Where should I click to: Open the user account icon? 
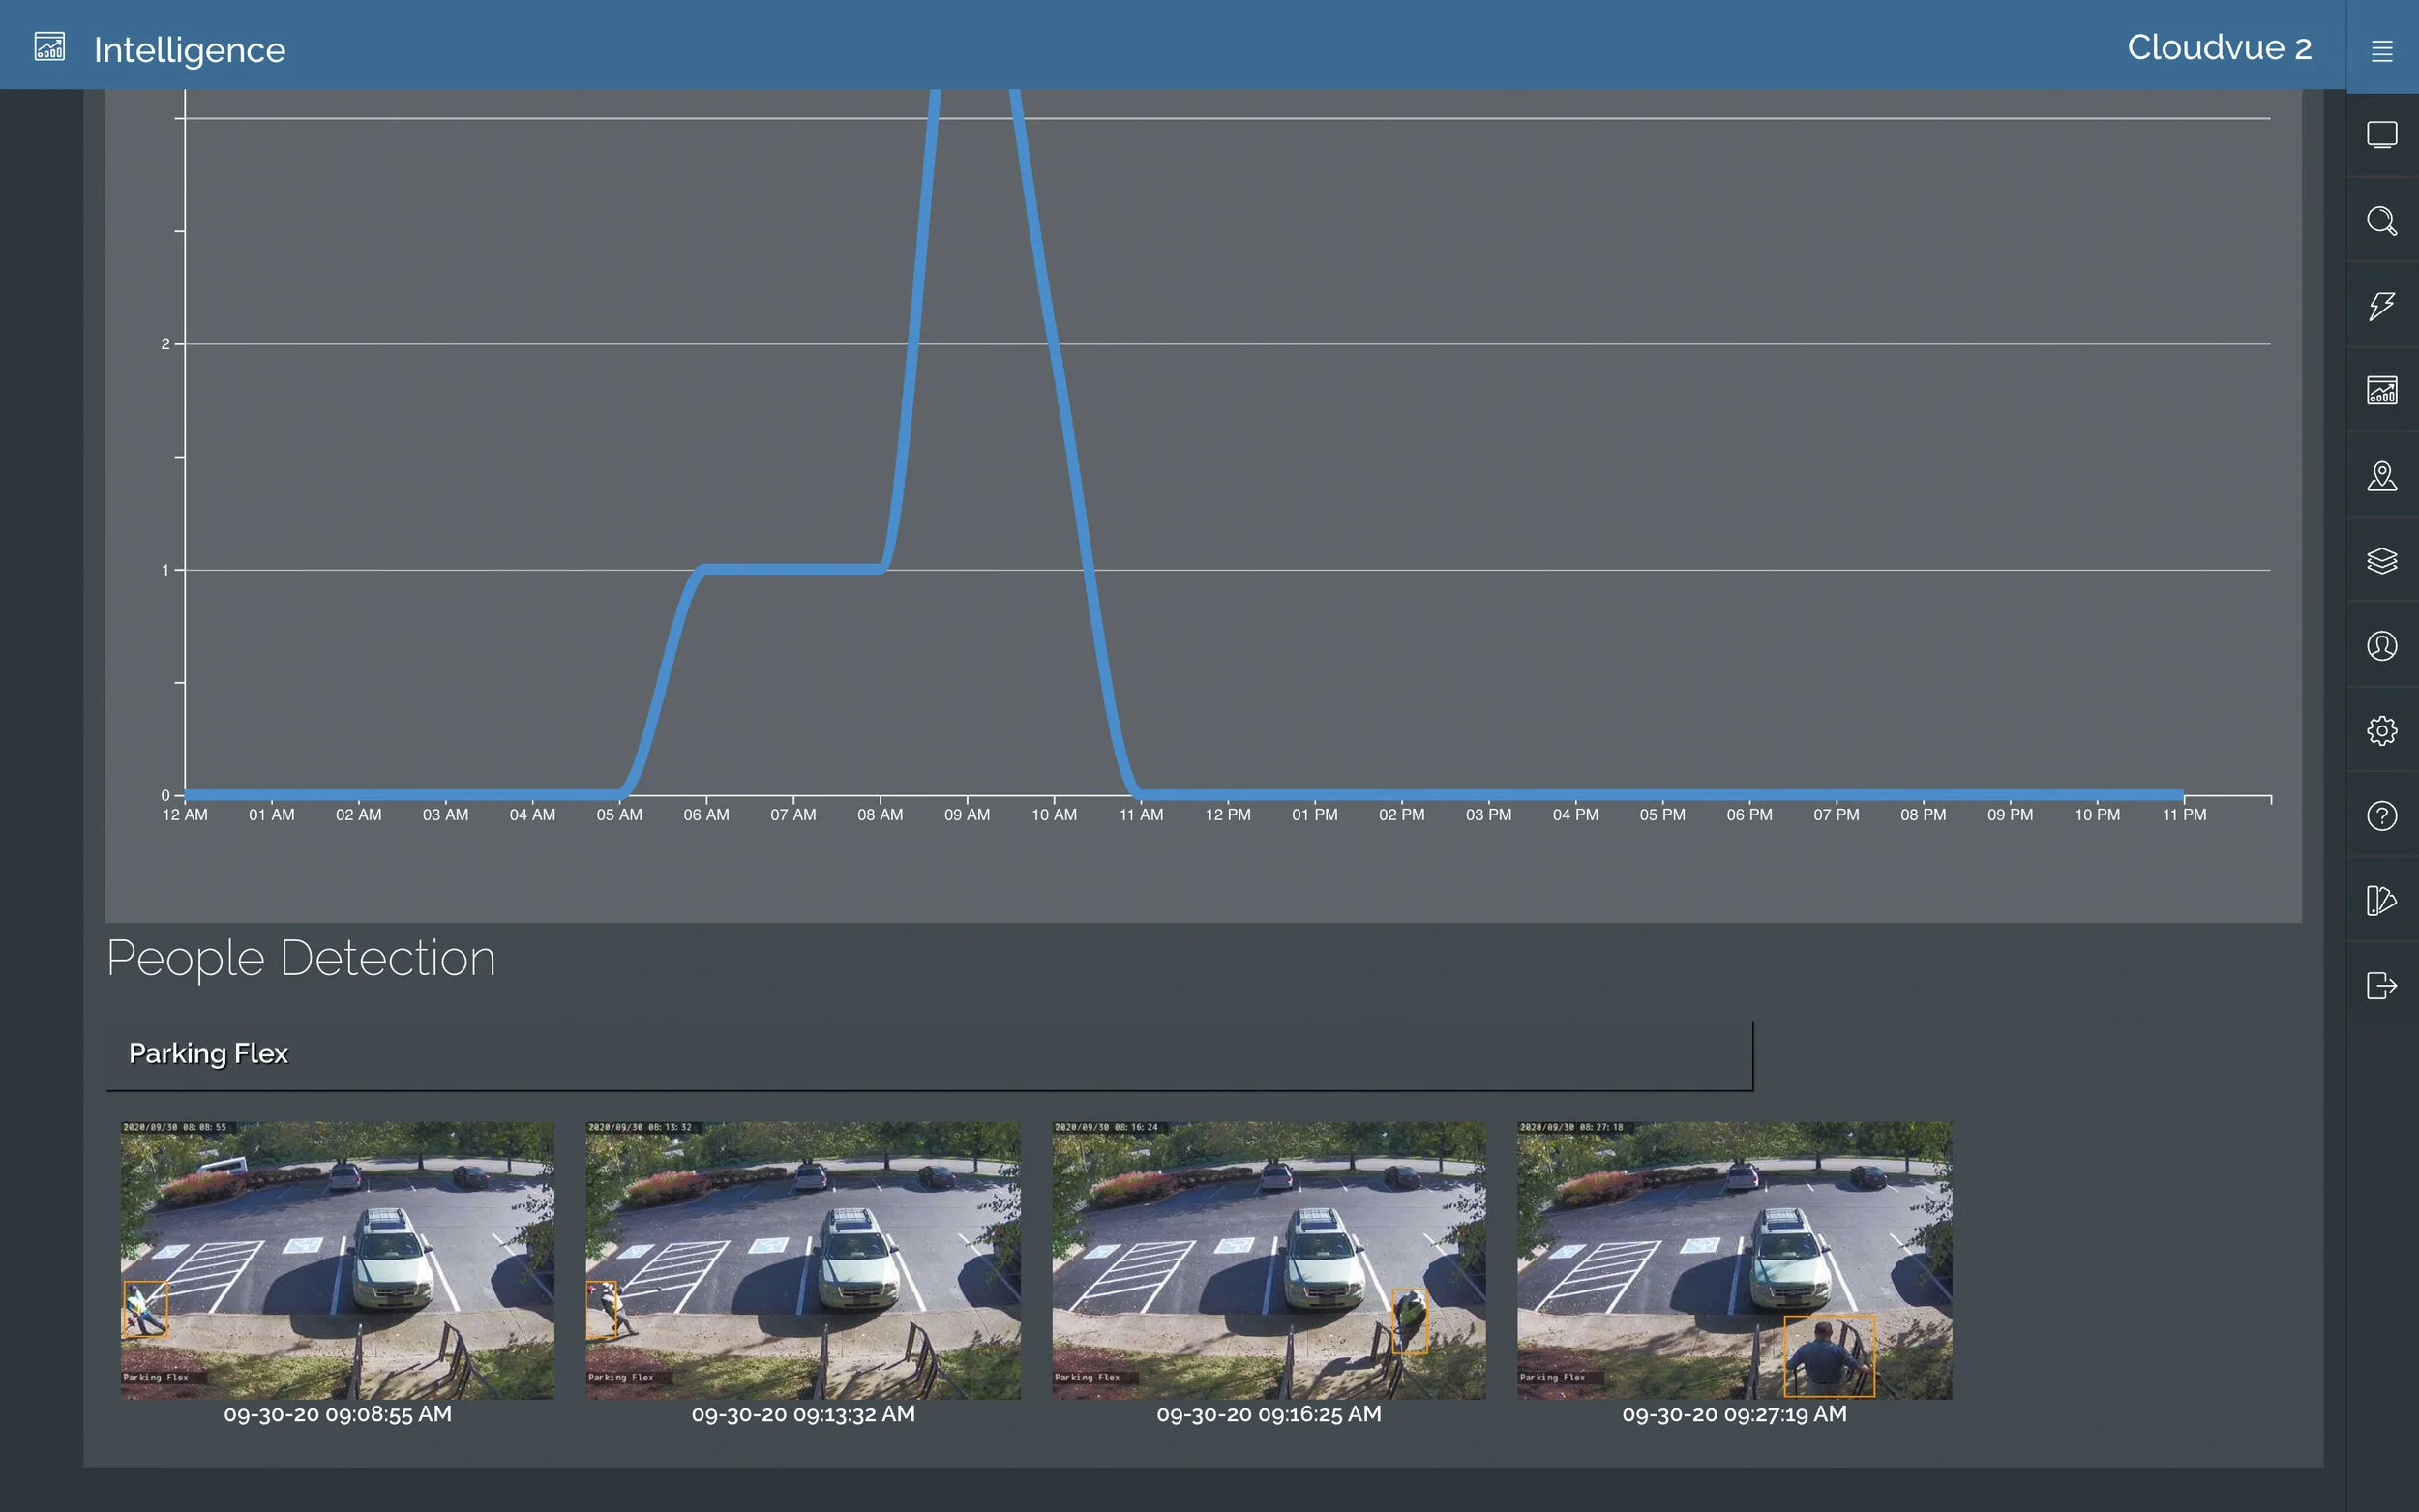pyautogui.click(x=2383, y=646)
